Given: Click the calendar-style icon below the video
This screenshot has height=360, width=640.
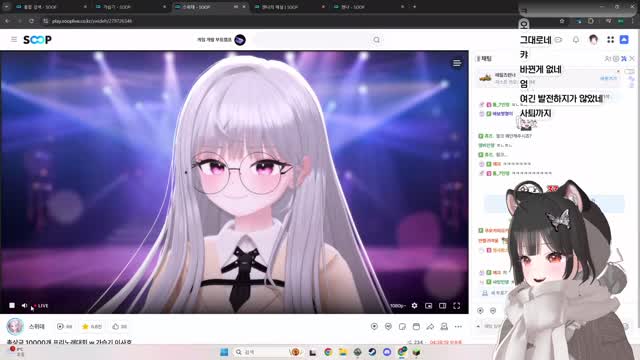Looking at the screenshot, I should (416, 327).
